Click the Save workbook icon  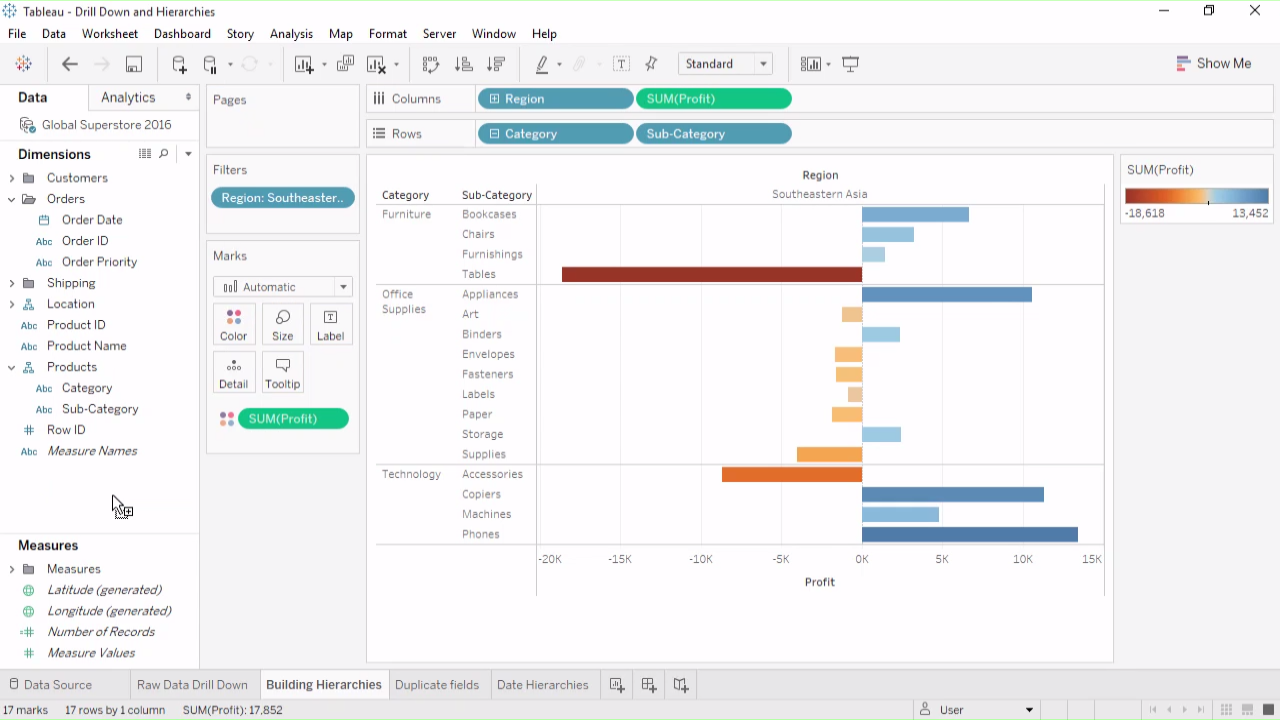click(x=133, y=64)
